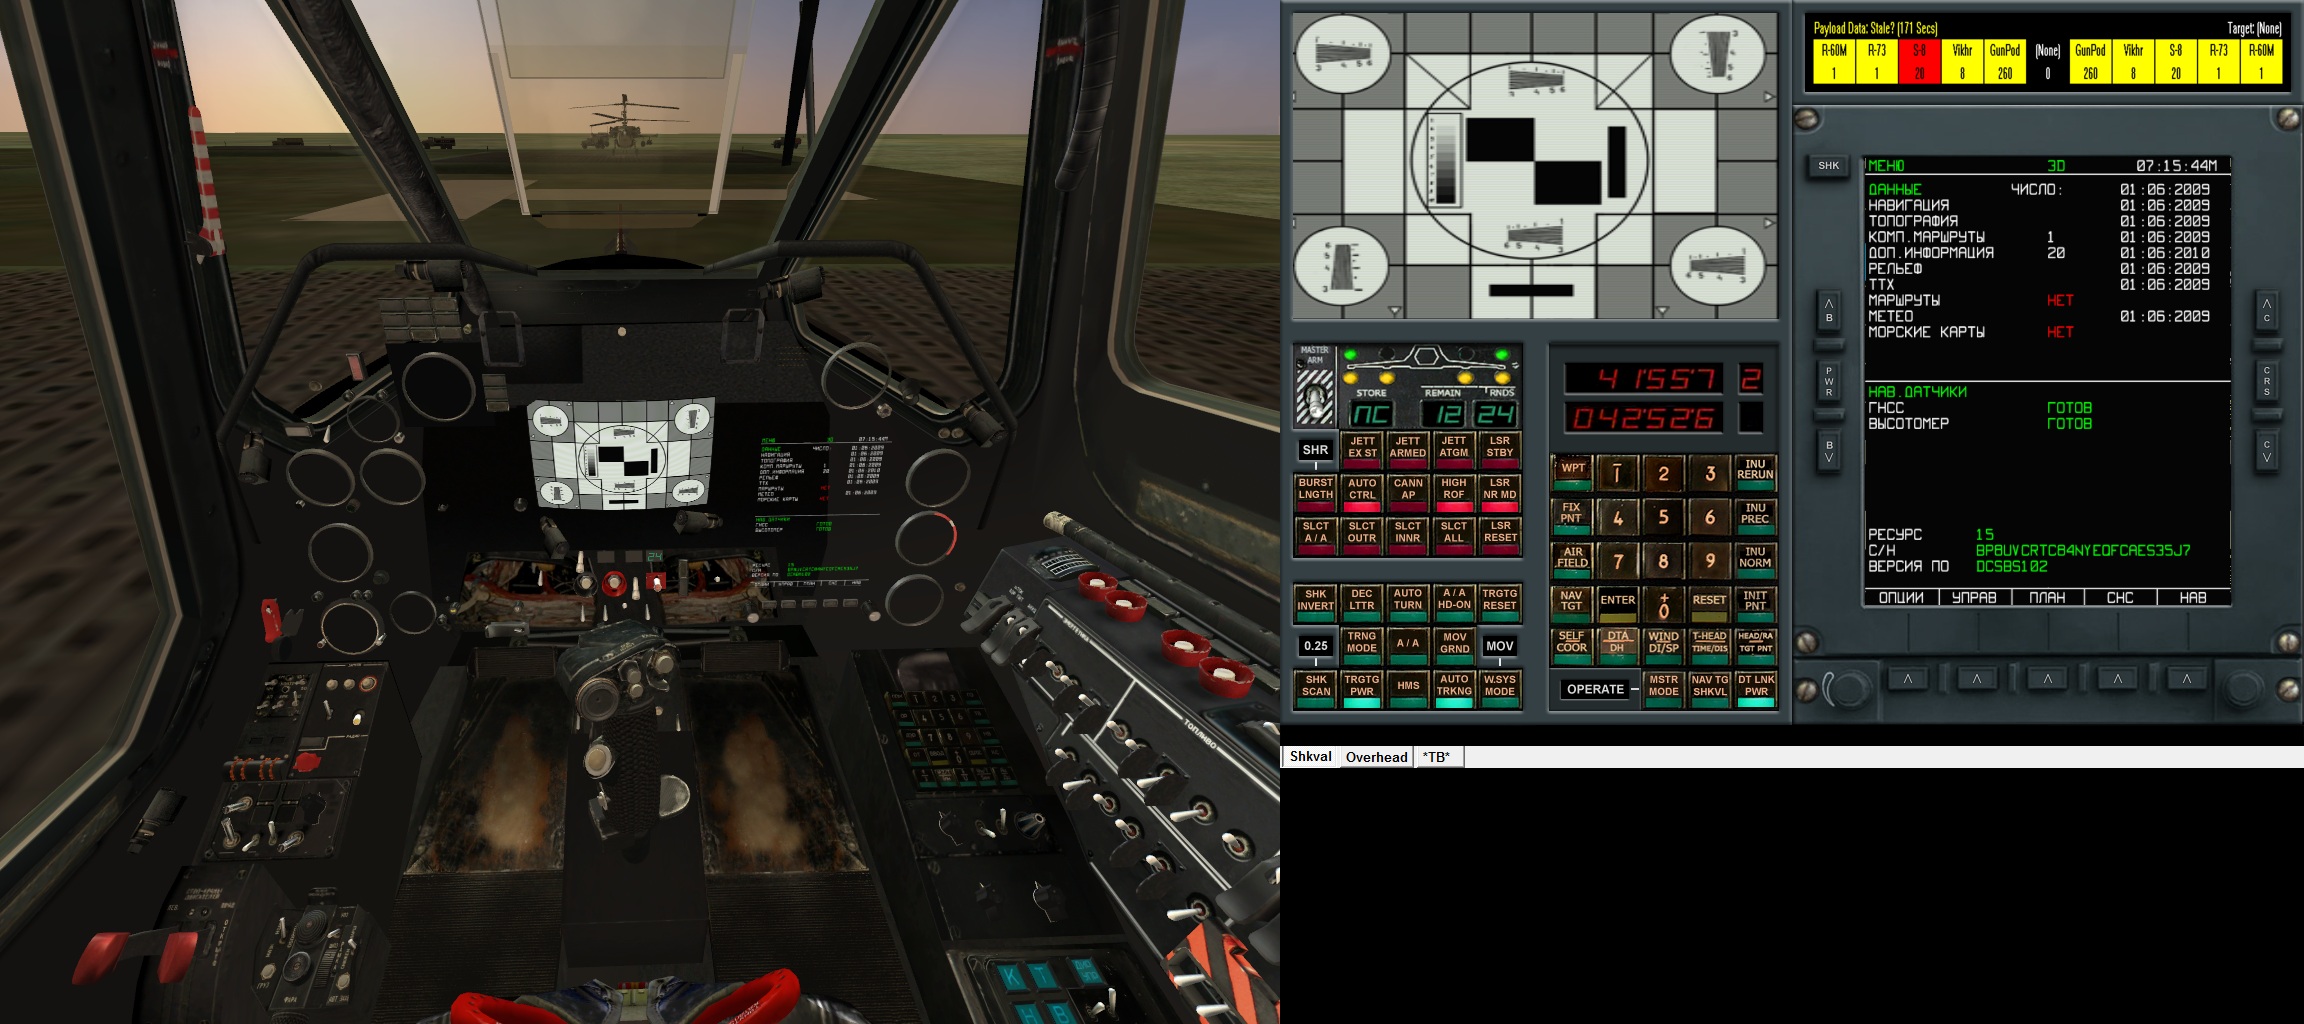Screen dimensions: 2304x1024
Task: Click the ABRIS cursor control knob
Action: 2243,688
